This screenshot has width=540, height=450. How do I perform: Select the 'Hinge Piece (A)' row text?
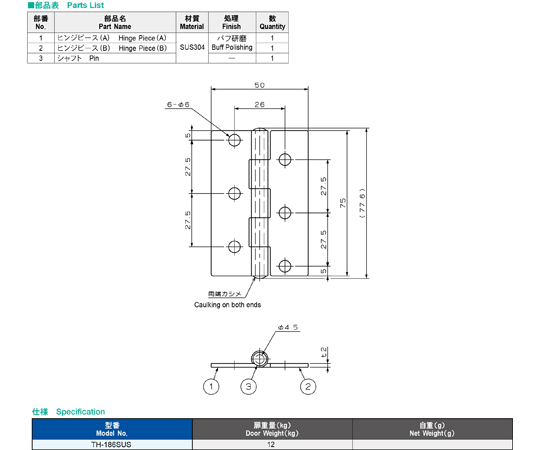point(142,38)
